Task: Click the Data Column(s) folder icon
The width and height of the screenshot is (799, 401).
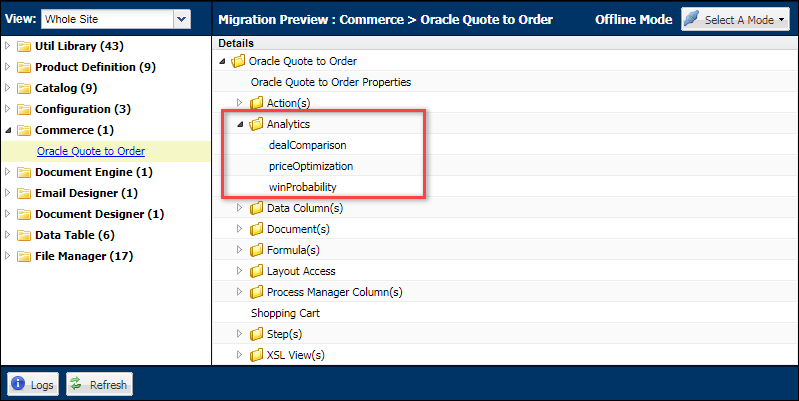Action: pyautogui.click(x=256, y=208)
